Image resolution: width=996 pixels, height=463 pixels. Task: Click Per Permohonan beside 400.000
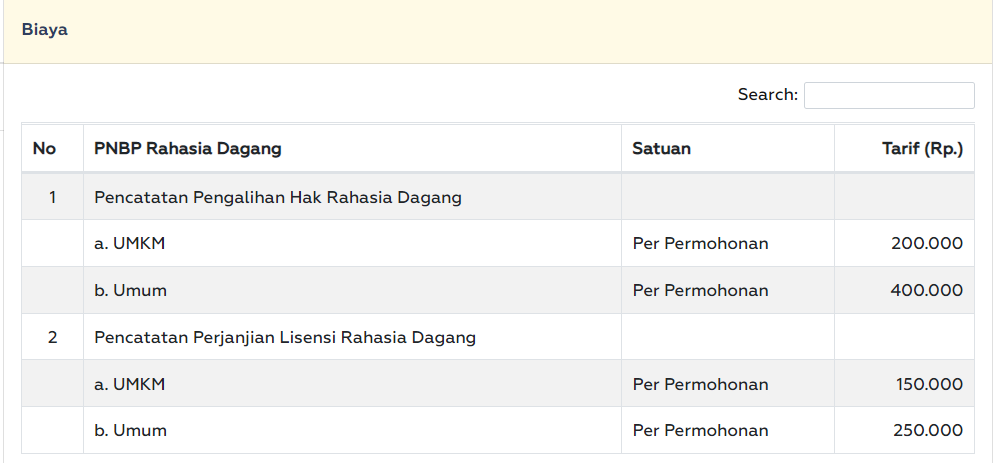point(700,290)
